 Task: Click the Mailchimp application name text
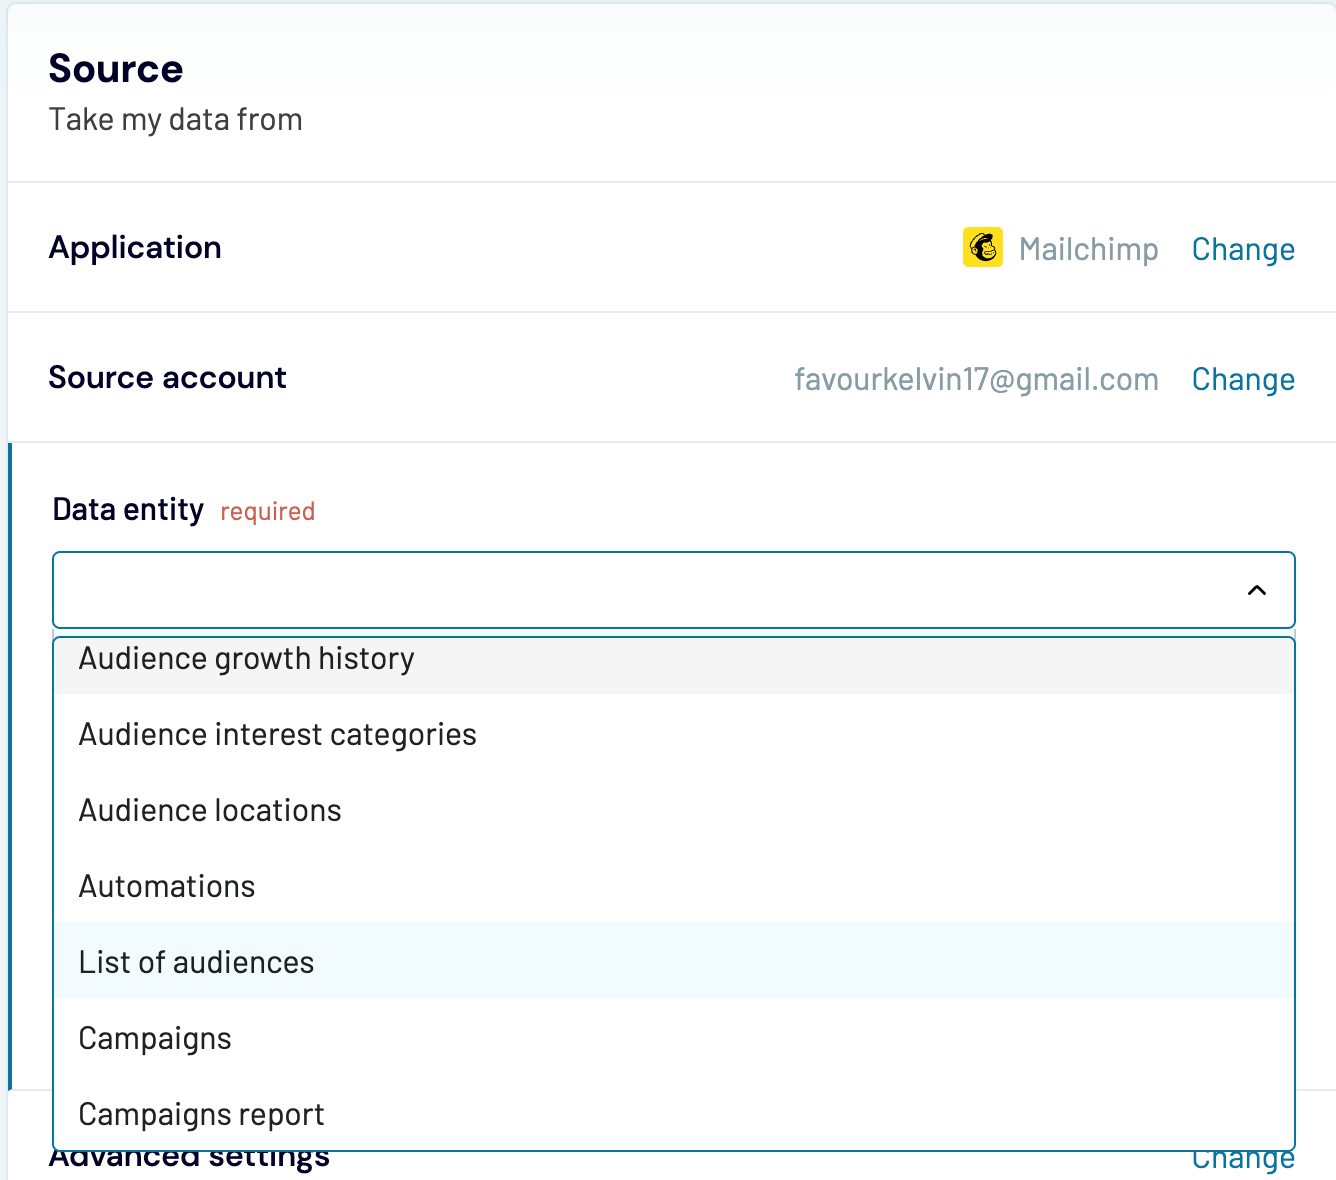tap(1089, 249)
